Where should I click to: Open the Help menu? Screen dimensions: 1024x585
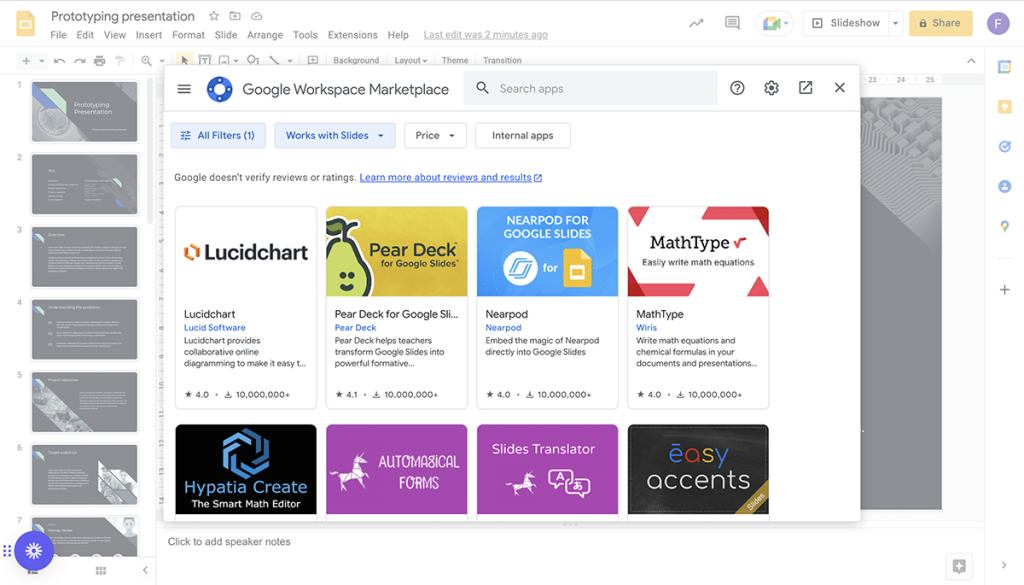point(398,35)
